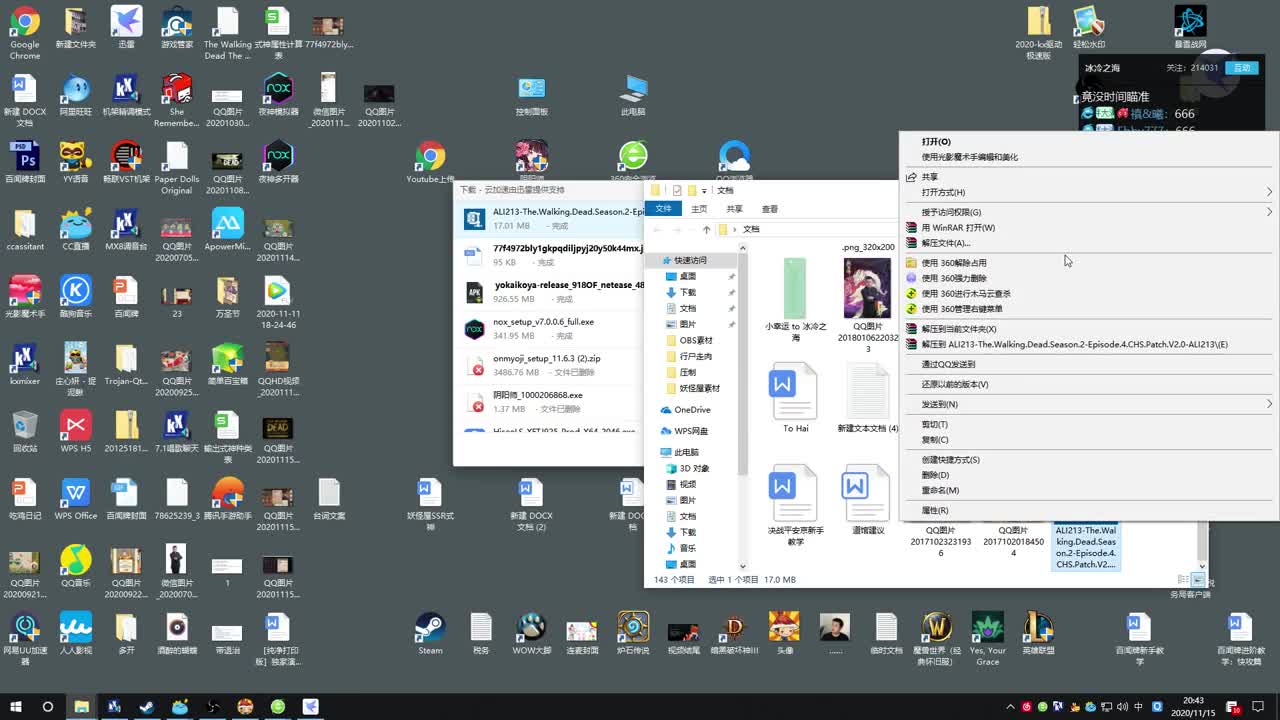Switch to the 共享 ribbon tab in Explorer
The height and width of the screenshot is (720, 1280).
click(734, 209)
